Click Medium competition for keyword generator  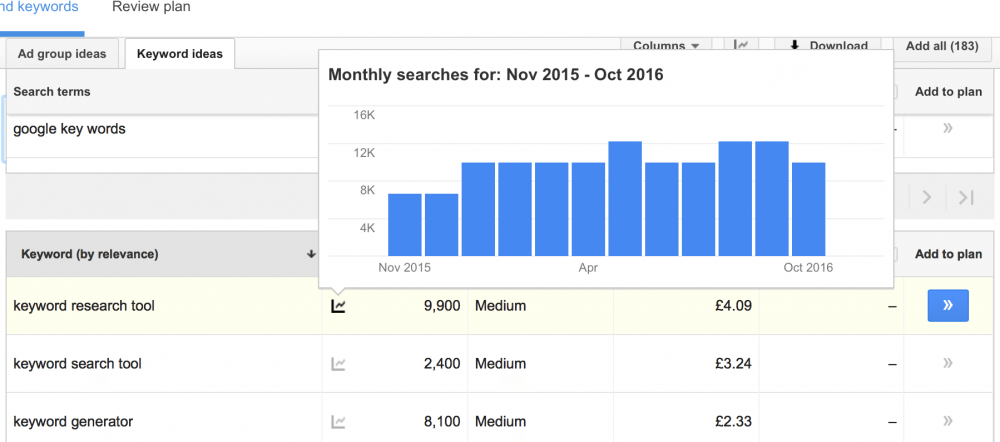pos(501,422)
